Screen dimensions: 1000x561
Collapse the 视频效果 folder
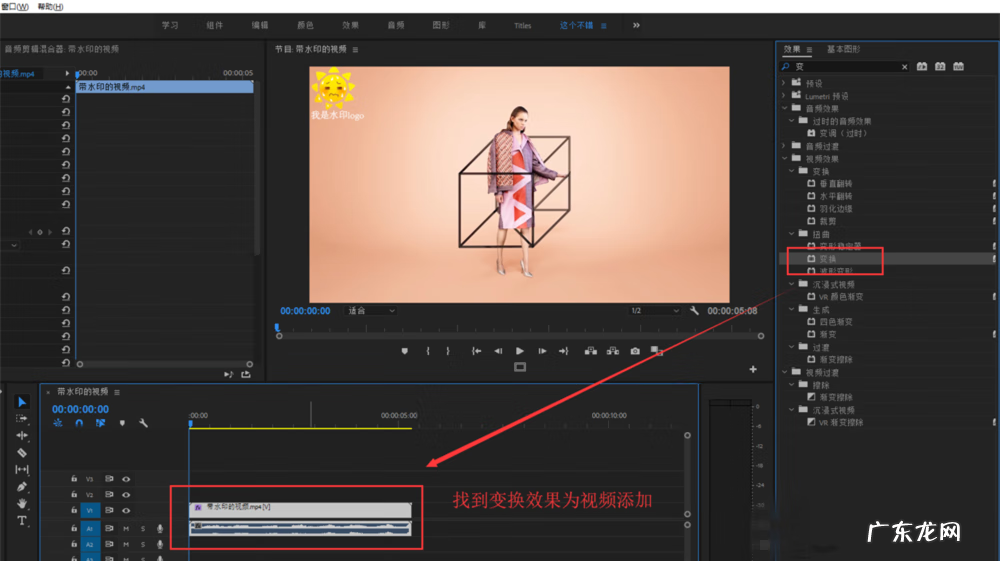[x=785, y=158]
